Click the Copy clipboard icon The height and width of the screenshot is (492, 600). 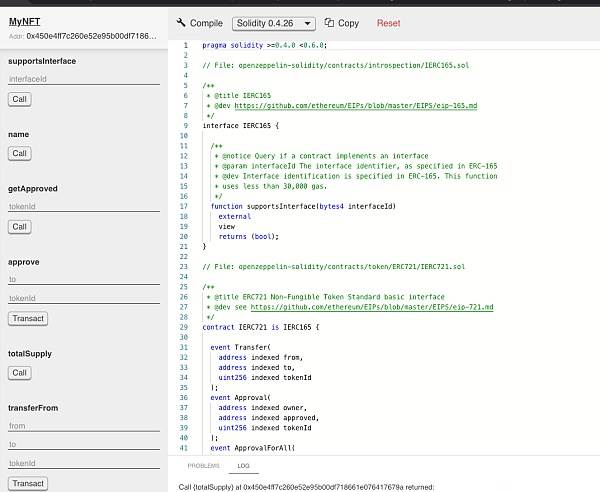(x=329, y=23)
